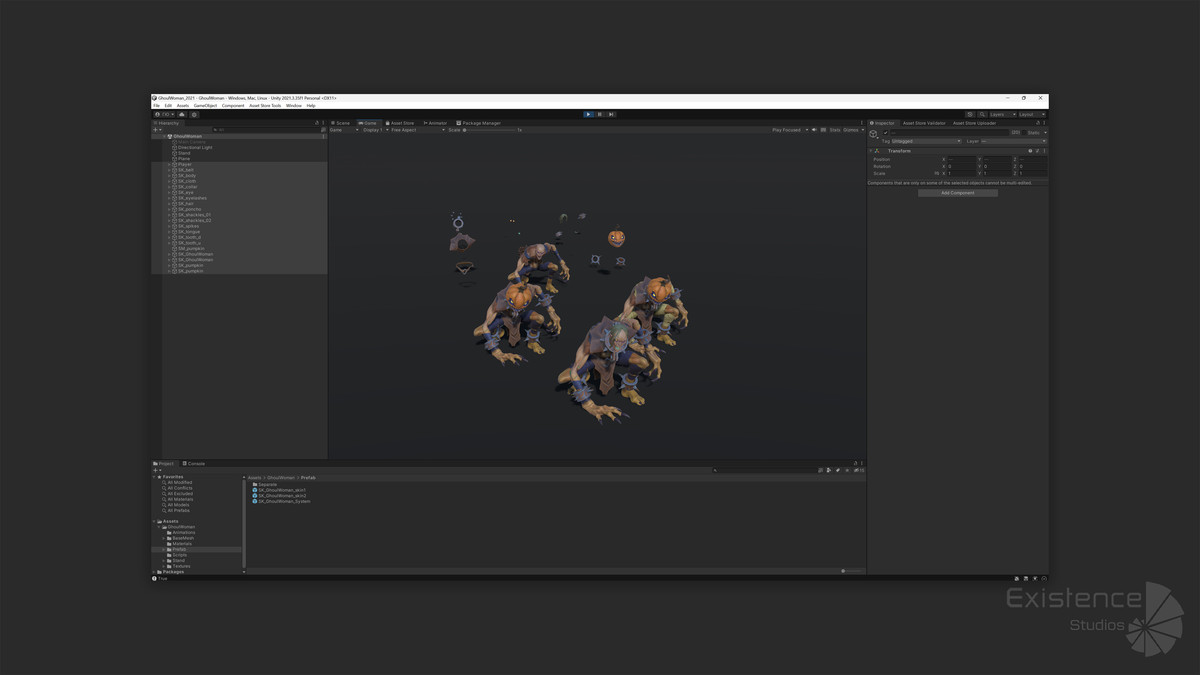Select the Plane object in Hierarchy
This screenshot has width=1200, height=675.
pos(181,159)
